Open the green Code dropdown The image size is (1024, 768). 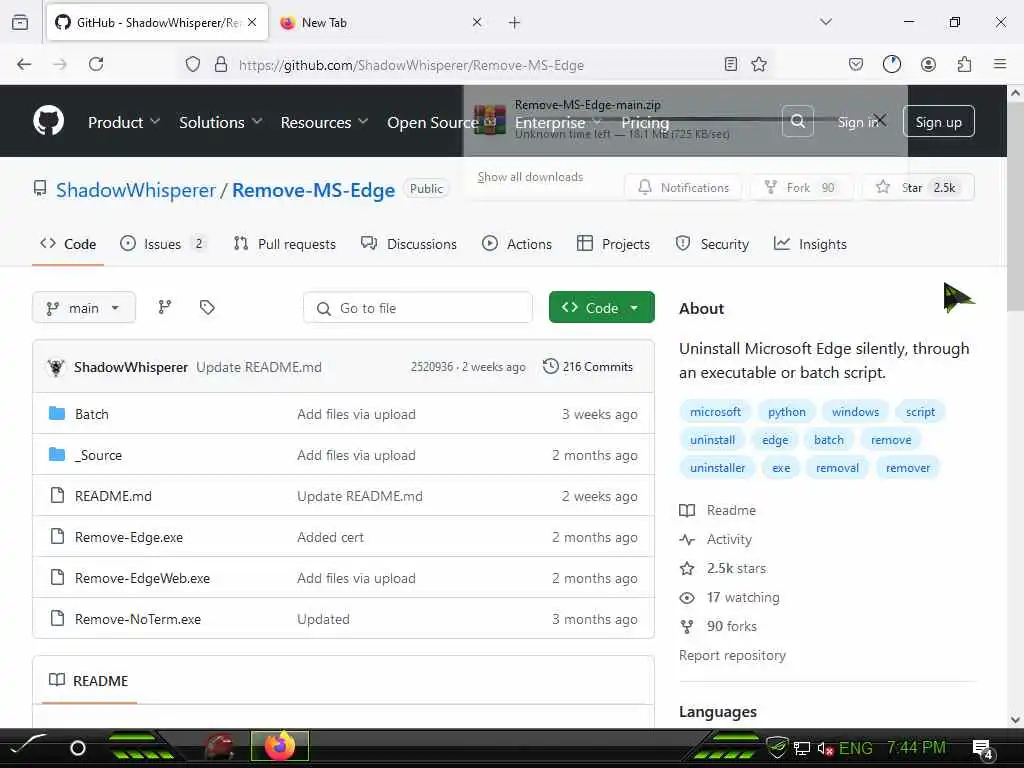tap(601, 308)
